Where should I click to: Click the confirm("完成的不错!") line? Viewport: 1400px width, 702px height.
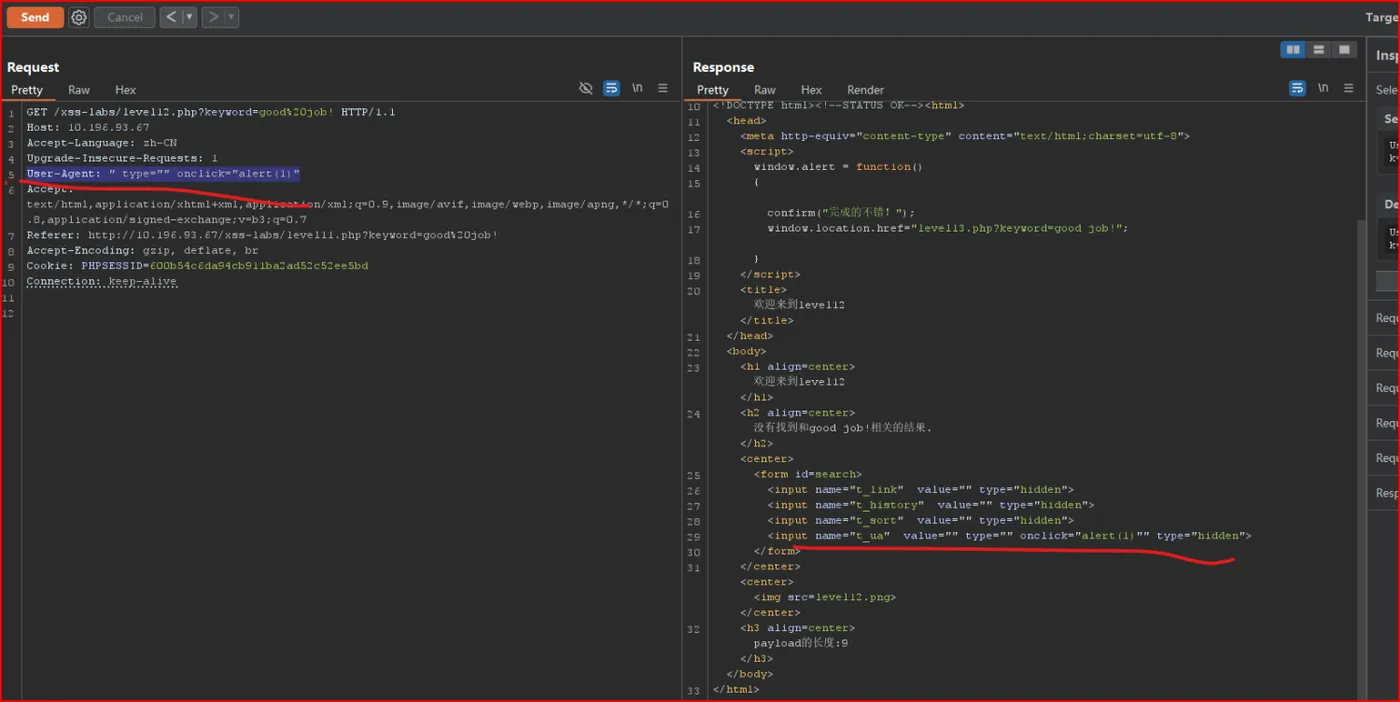pyautogui.click(x=841, y=212)
